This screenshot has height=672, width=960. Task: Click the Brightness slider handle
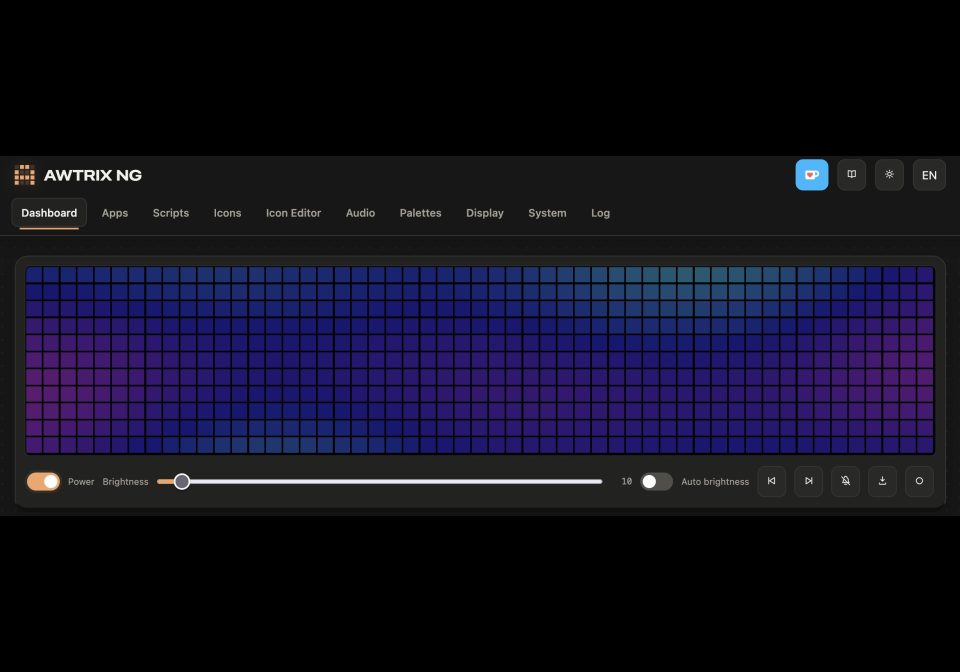click(182, 482)
